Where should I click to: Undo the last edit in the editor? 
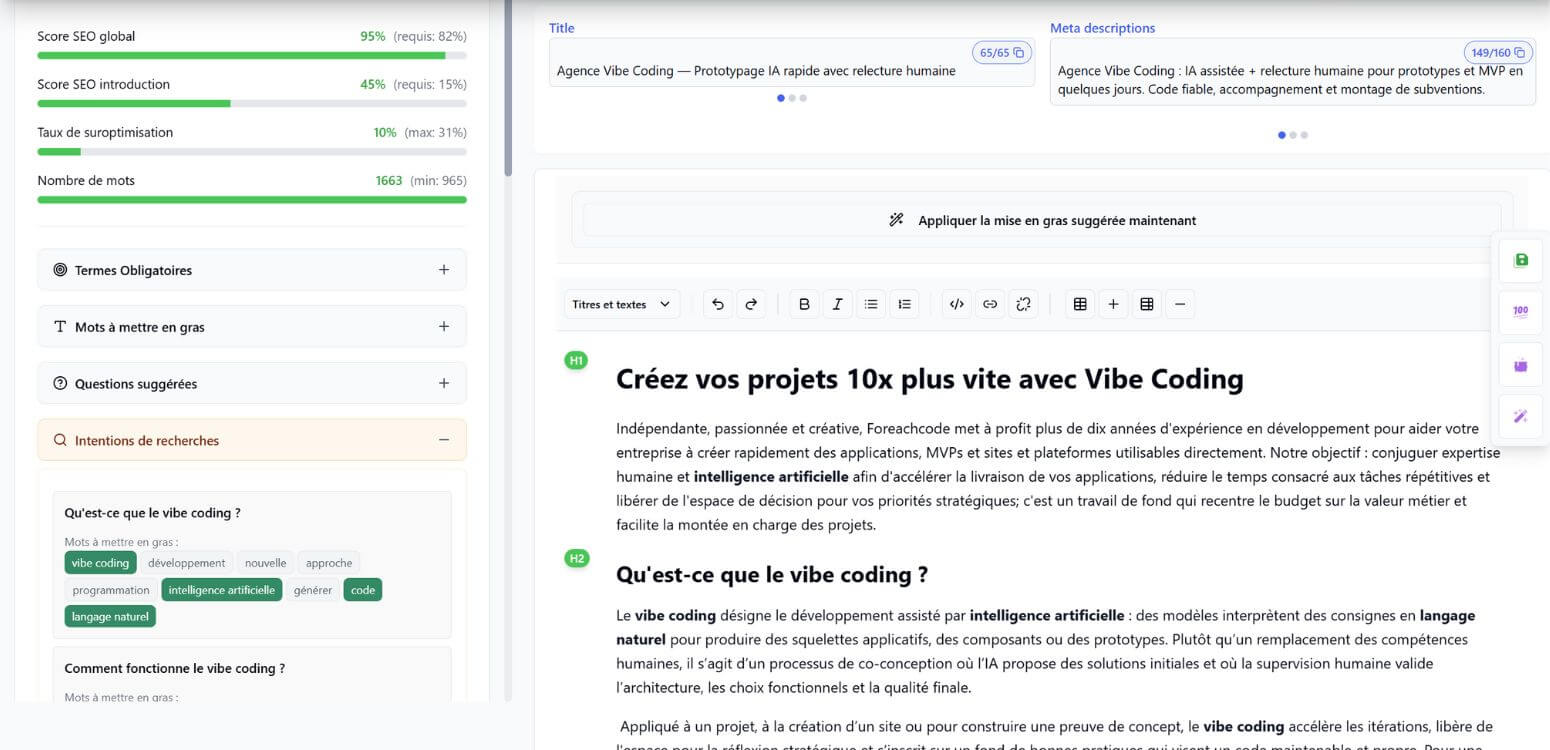718,305
